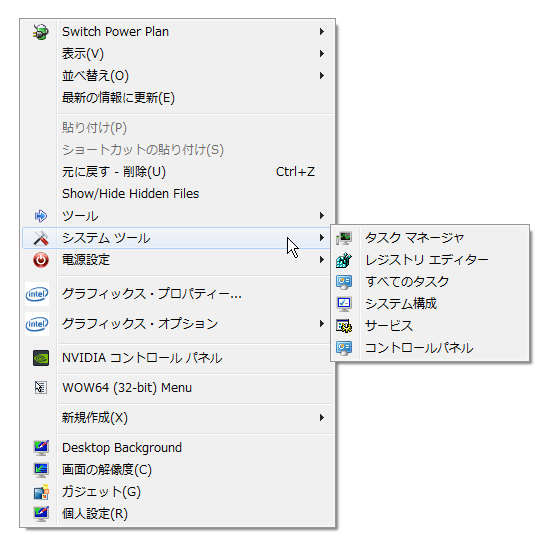
Task: Open the コントロールパネル icon at the submenu bottom
Action: [344, 348]
